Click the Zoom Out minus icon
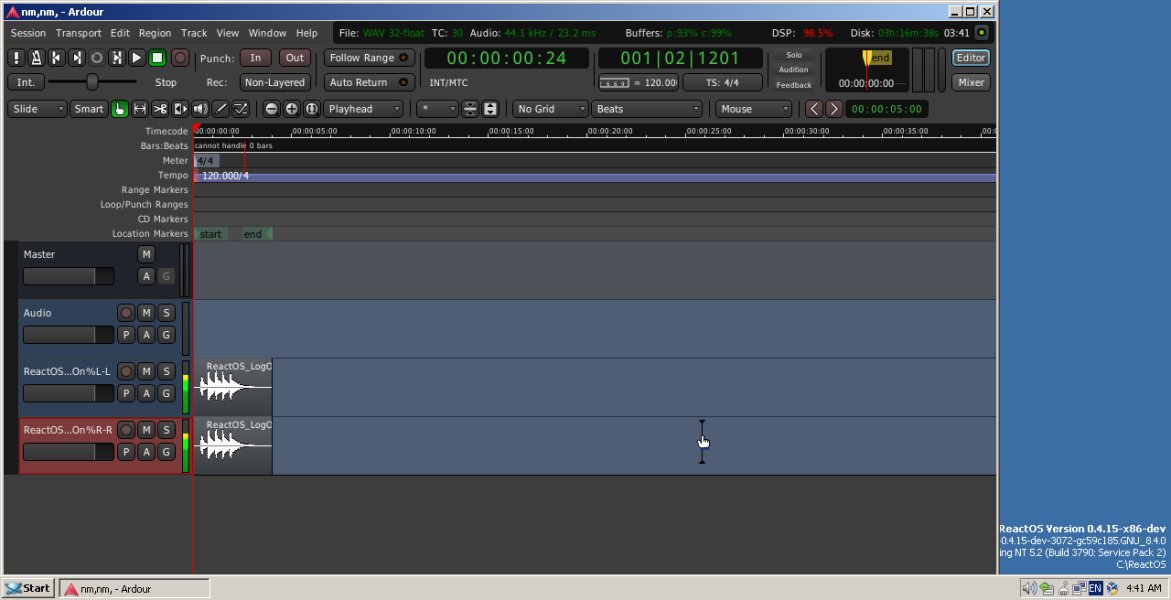Viewport: 1171px width, 600px height. click(x=272, y=109)
